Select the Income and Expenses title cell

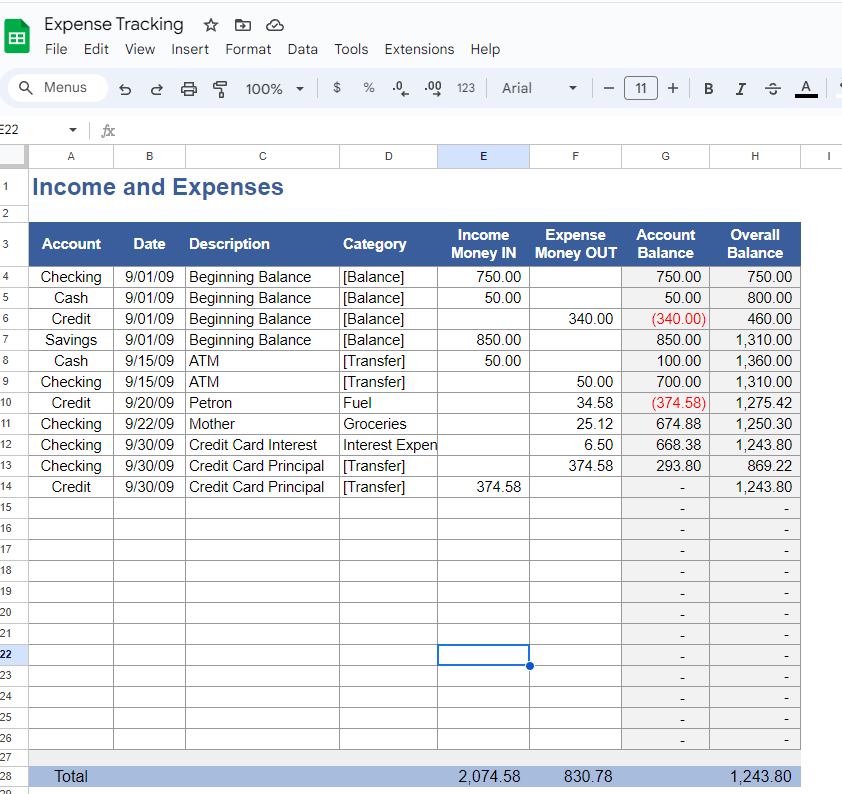157,187
